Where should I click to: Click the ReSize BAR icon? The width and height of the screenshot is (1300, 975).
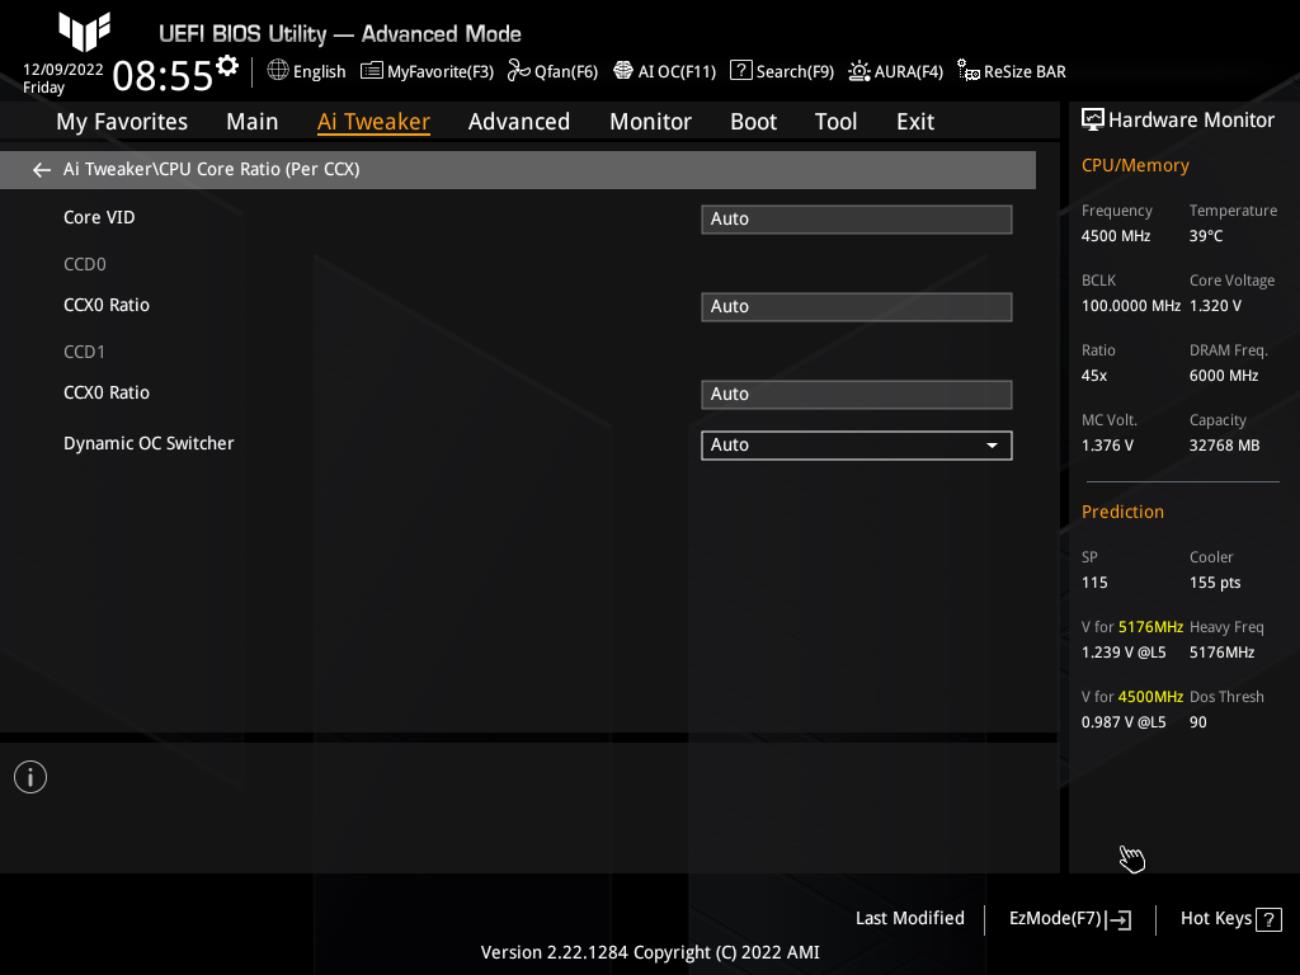pyautogui.click(x=968, y=70)
